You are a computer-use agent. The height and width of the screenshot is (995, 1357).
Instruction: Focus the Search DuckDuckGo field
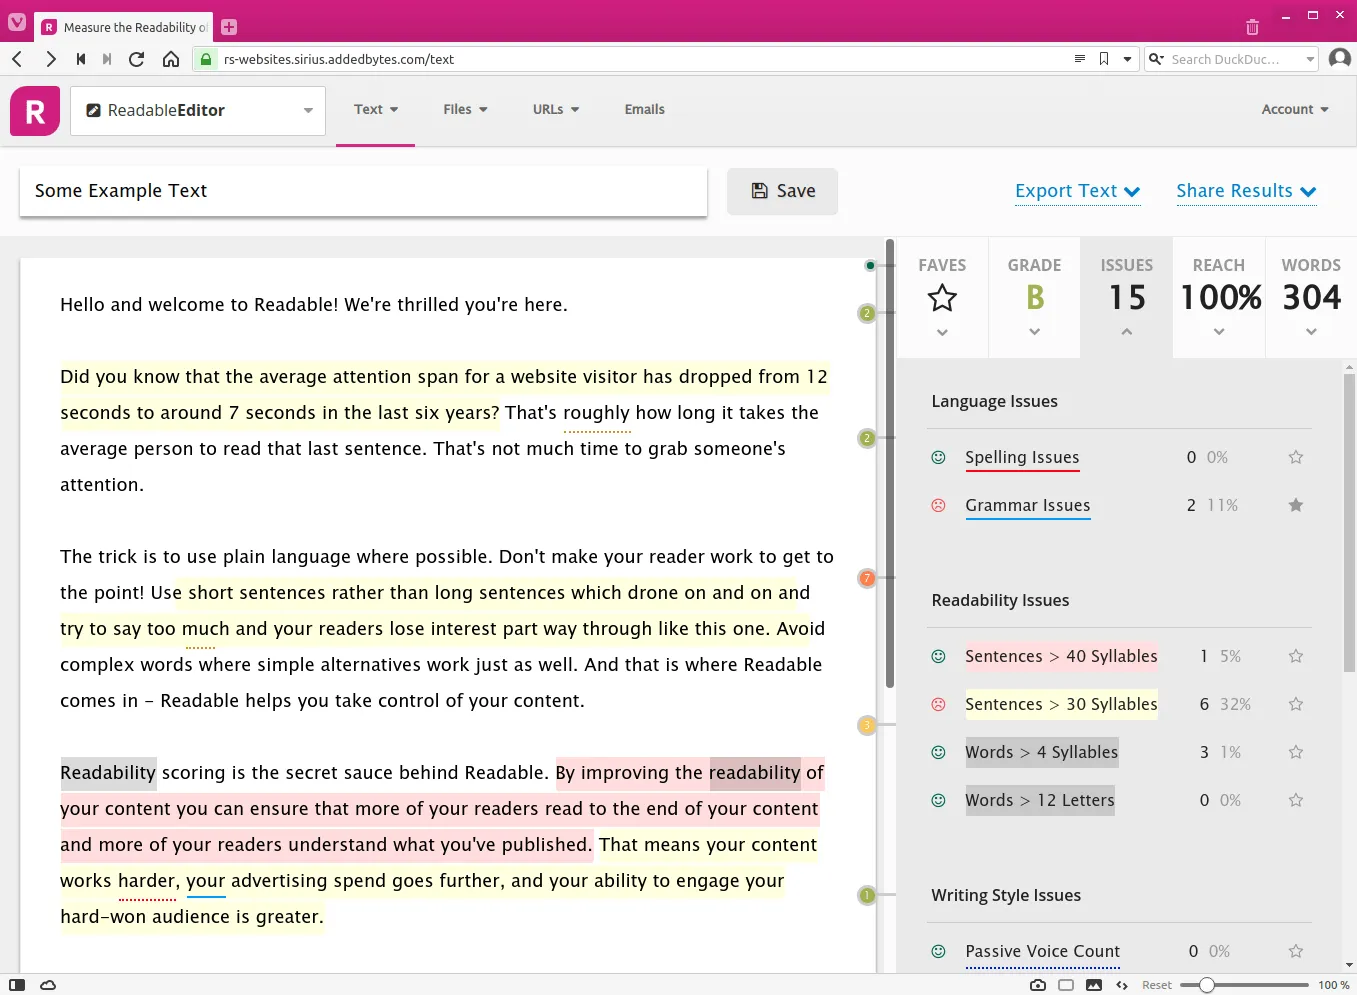point(1233,59)
